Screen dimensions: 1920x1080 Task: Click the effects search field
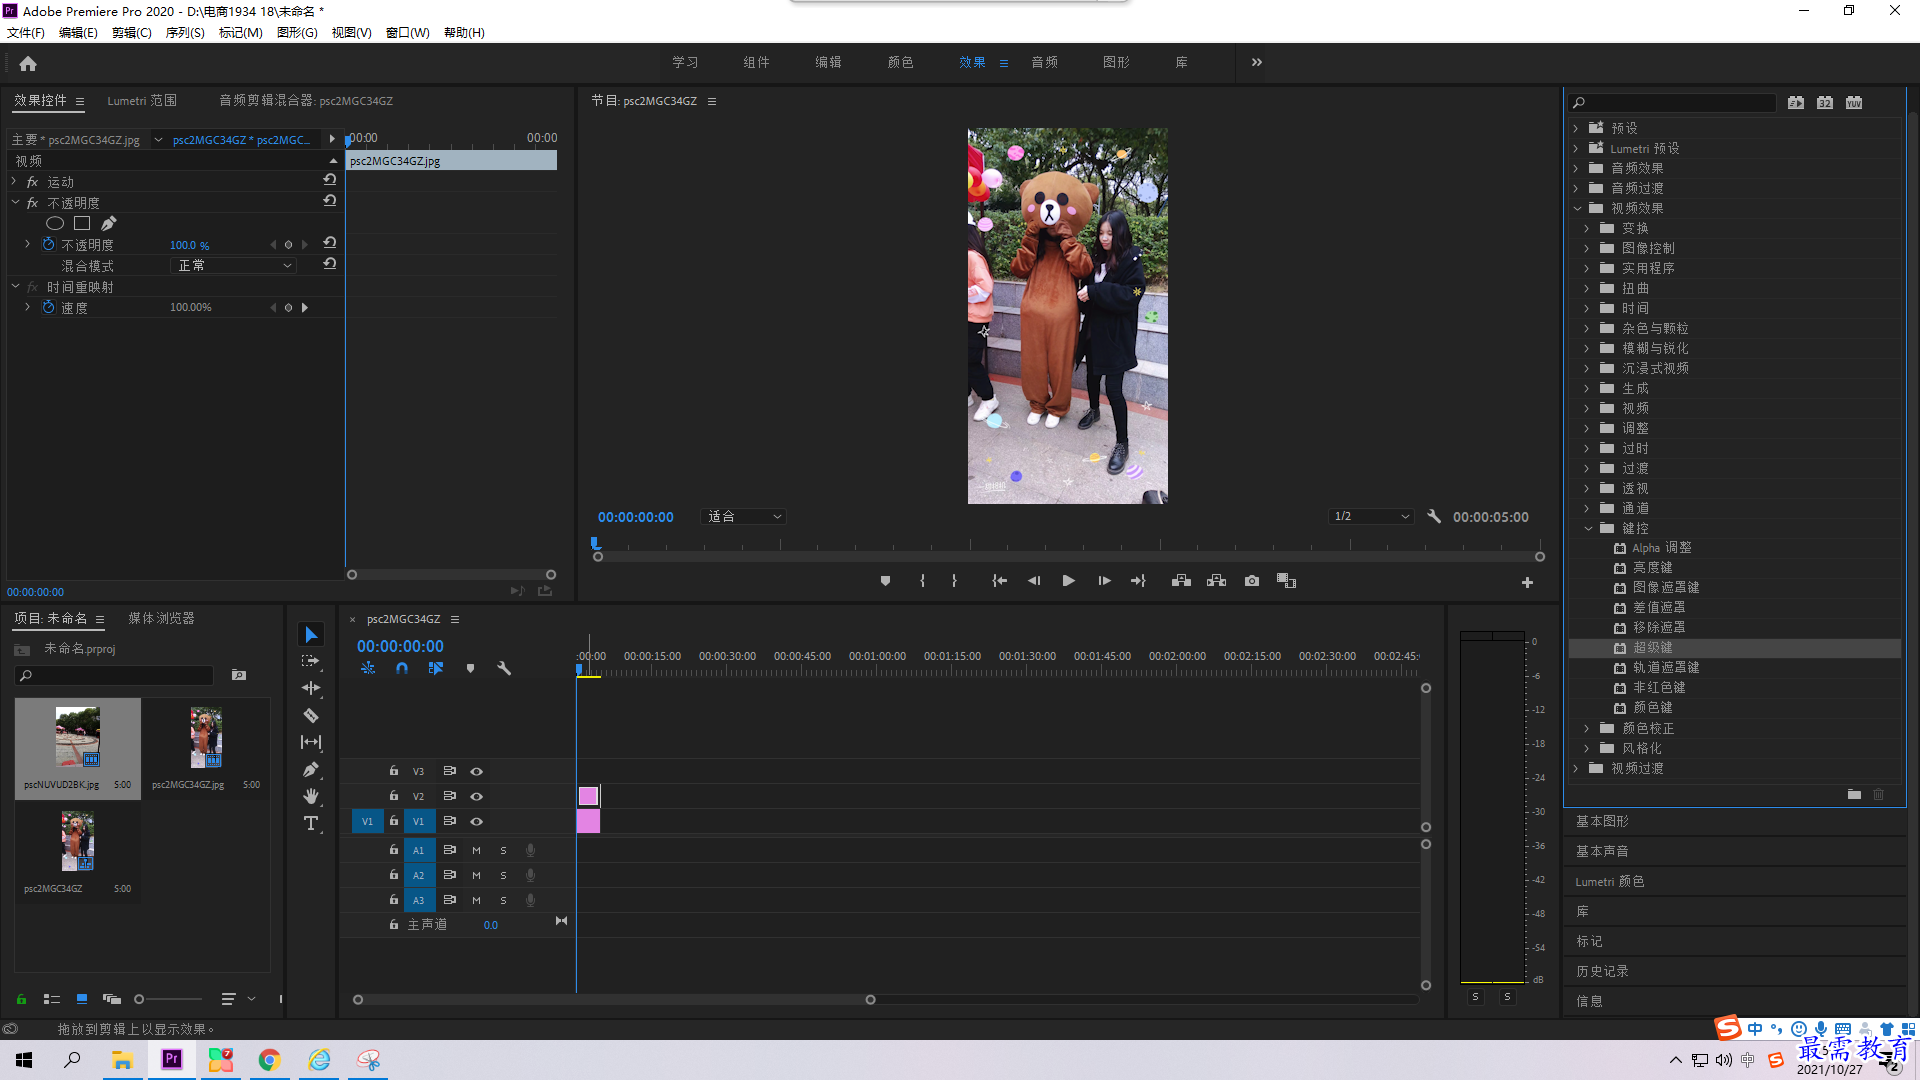click(1672, 102)
